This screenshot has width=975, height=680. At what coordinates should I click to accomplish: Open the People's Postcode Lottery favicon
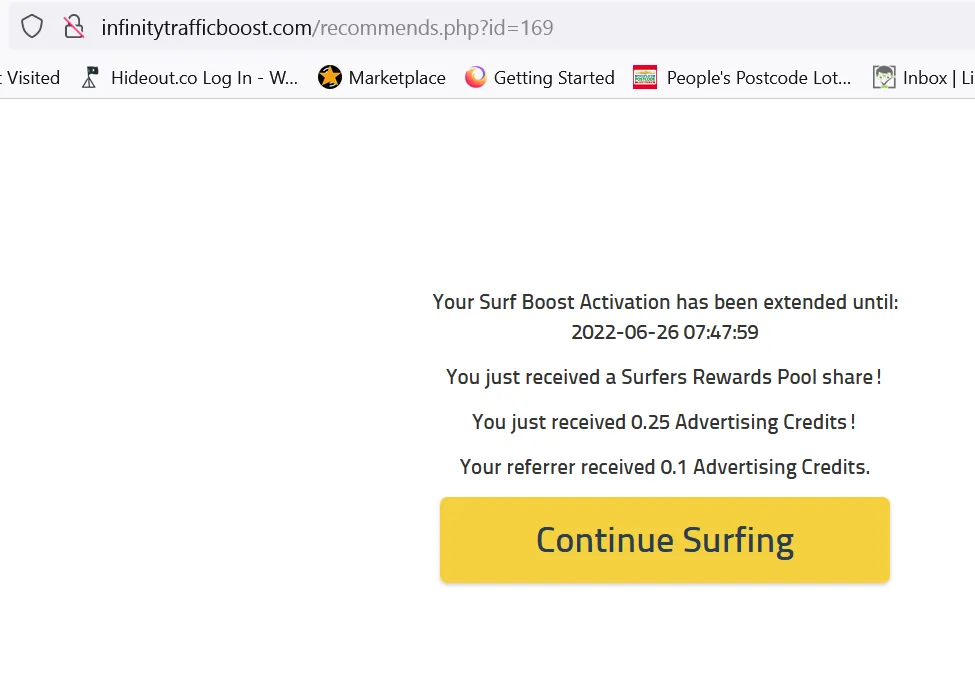(645, 78)
